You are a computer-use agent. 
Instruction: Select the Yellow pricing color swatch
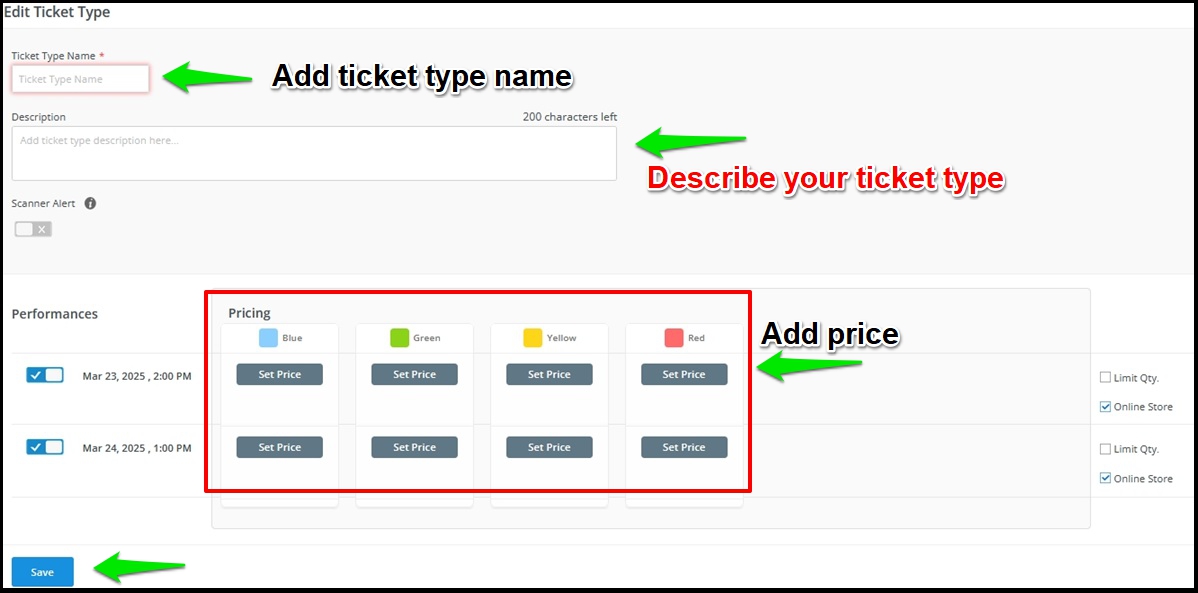coord(533,338)
